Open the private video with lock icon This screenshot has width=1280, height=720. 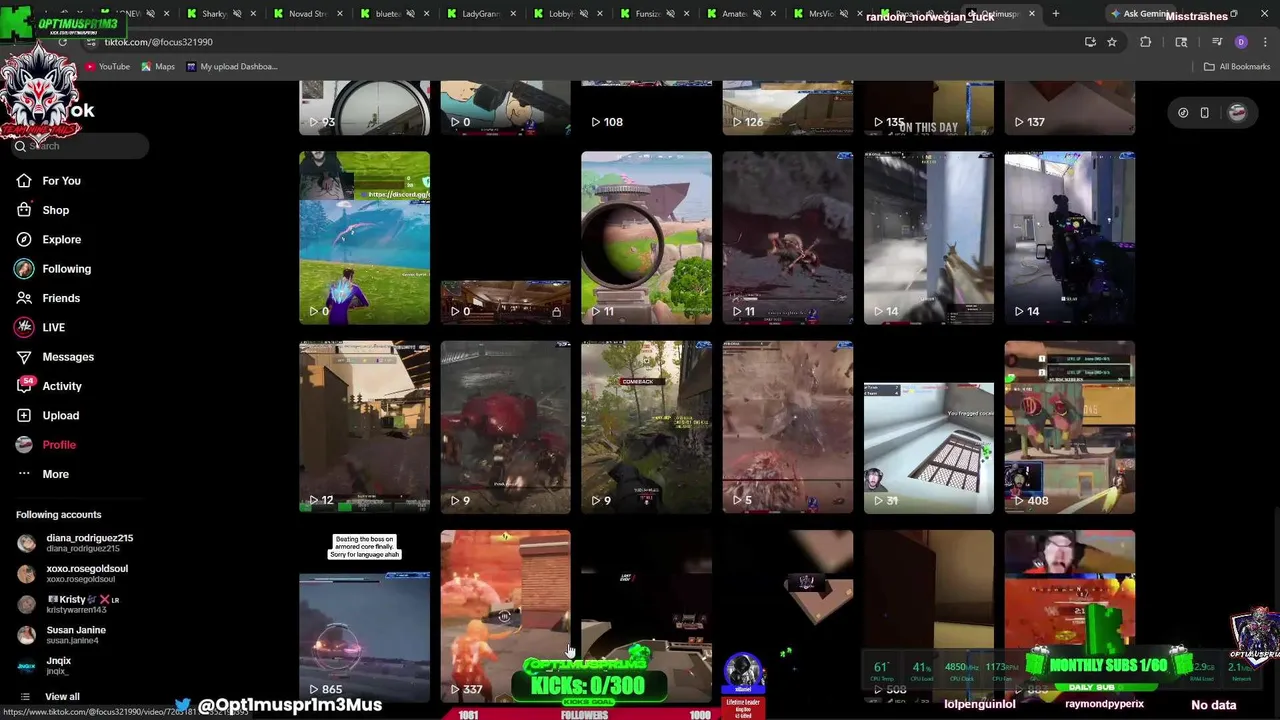coord(505,238)
